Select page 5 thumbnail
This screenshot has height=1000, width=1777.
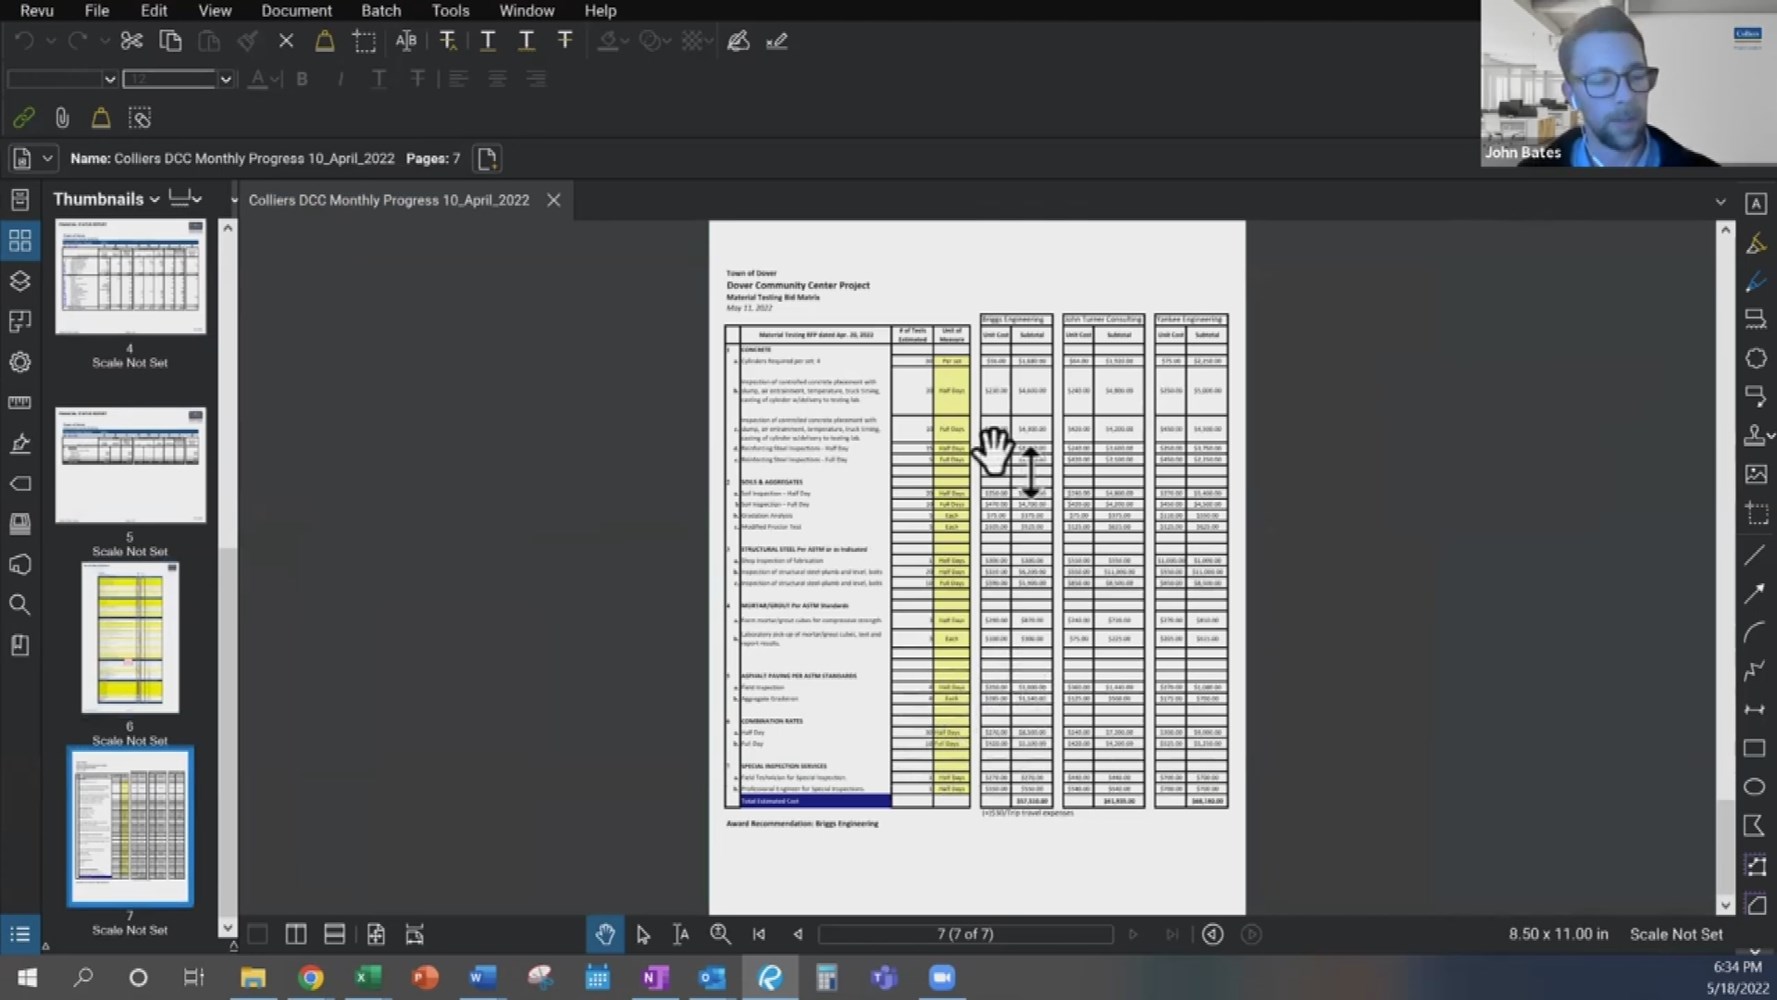pyautogui.click(x=130, y=465)
